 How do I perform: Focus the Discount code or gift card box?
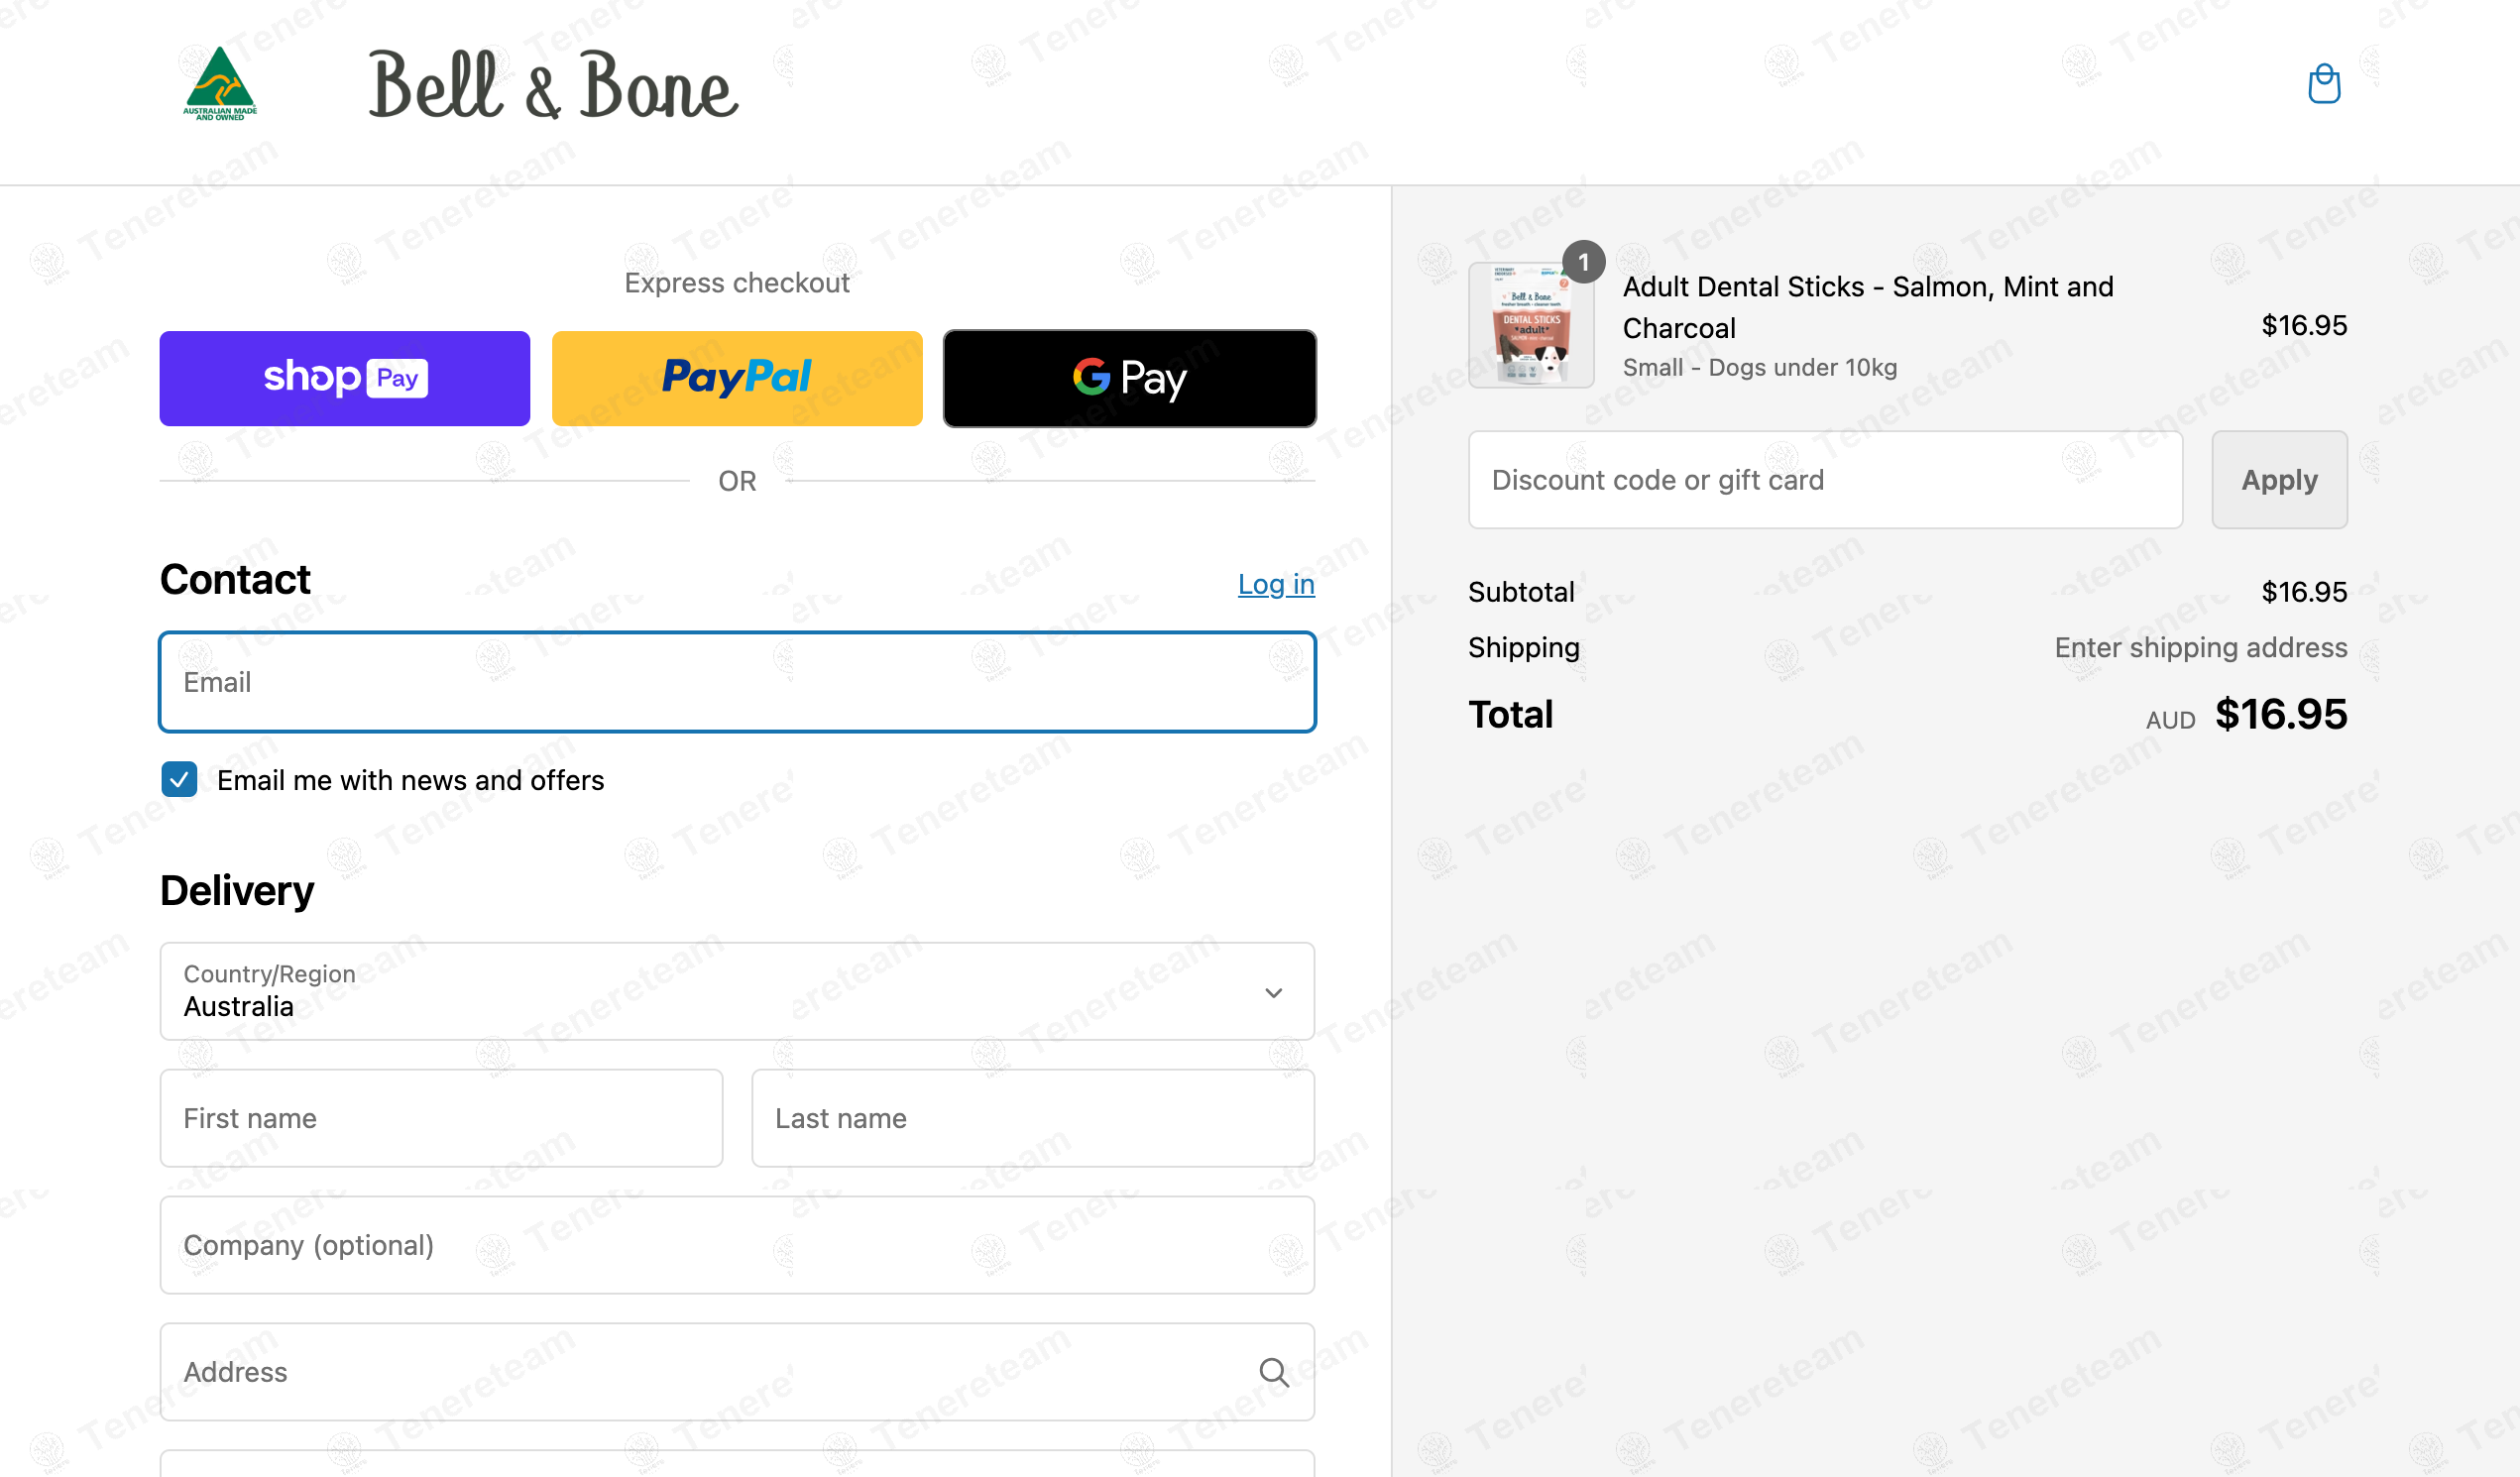coord(1824,480)
